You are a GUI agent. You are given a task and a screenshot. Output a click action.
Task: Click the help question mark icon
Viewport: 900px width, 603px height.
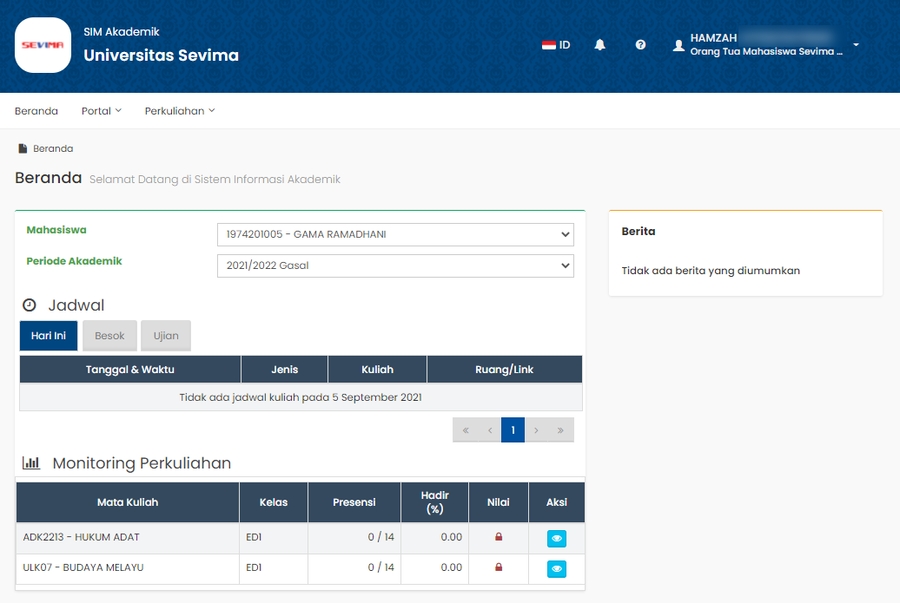640,45
